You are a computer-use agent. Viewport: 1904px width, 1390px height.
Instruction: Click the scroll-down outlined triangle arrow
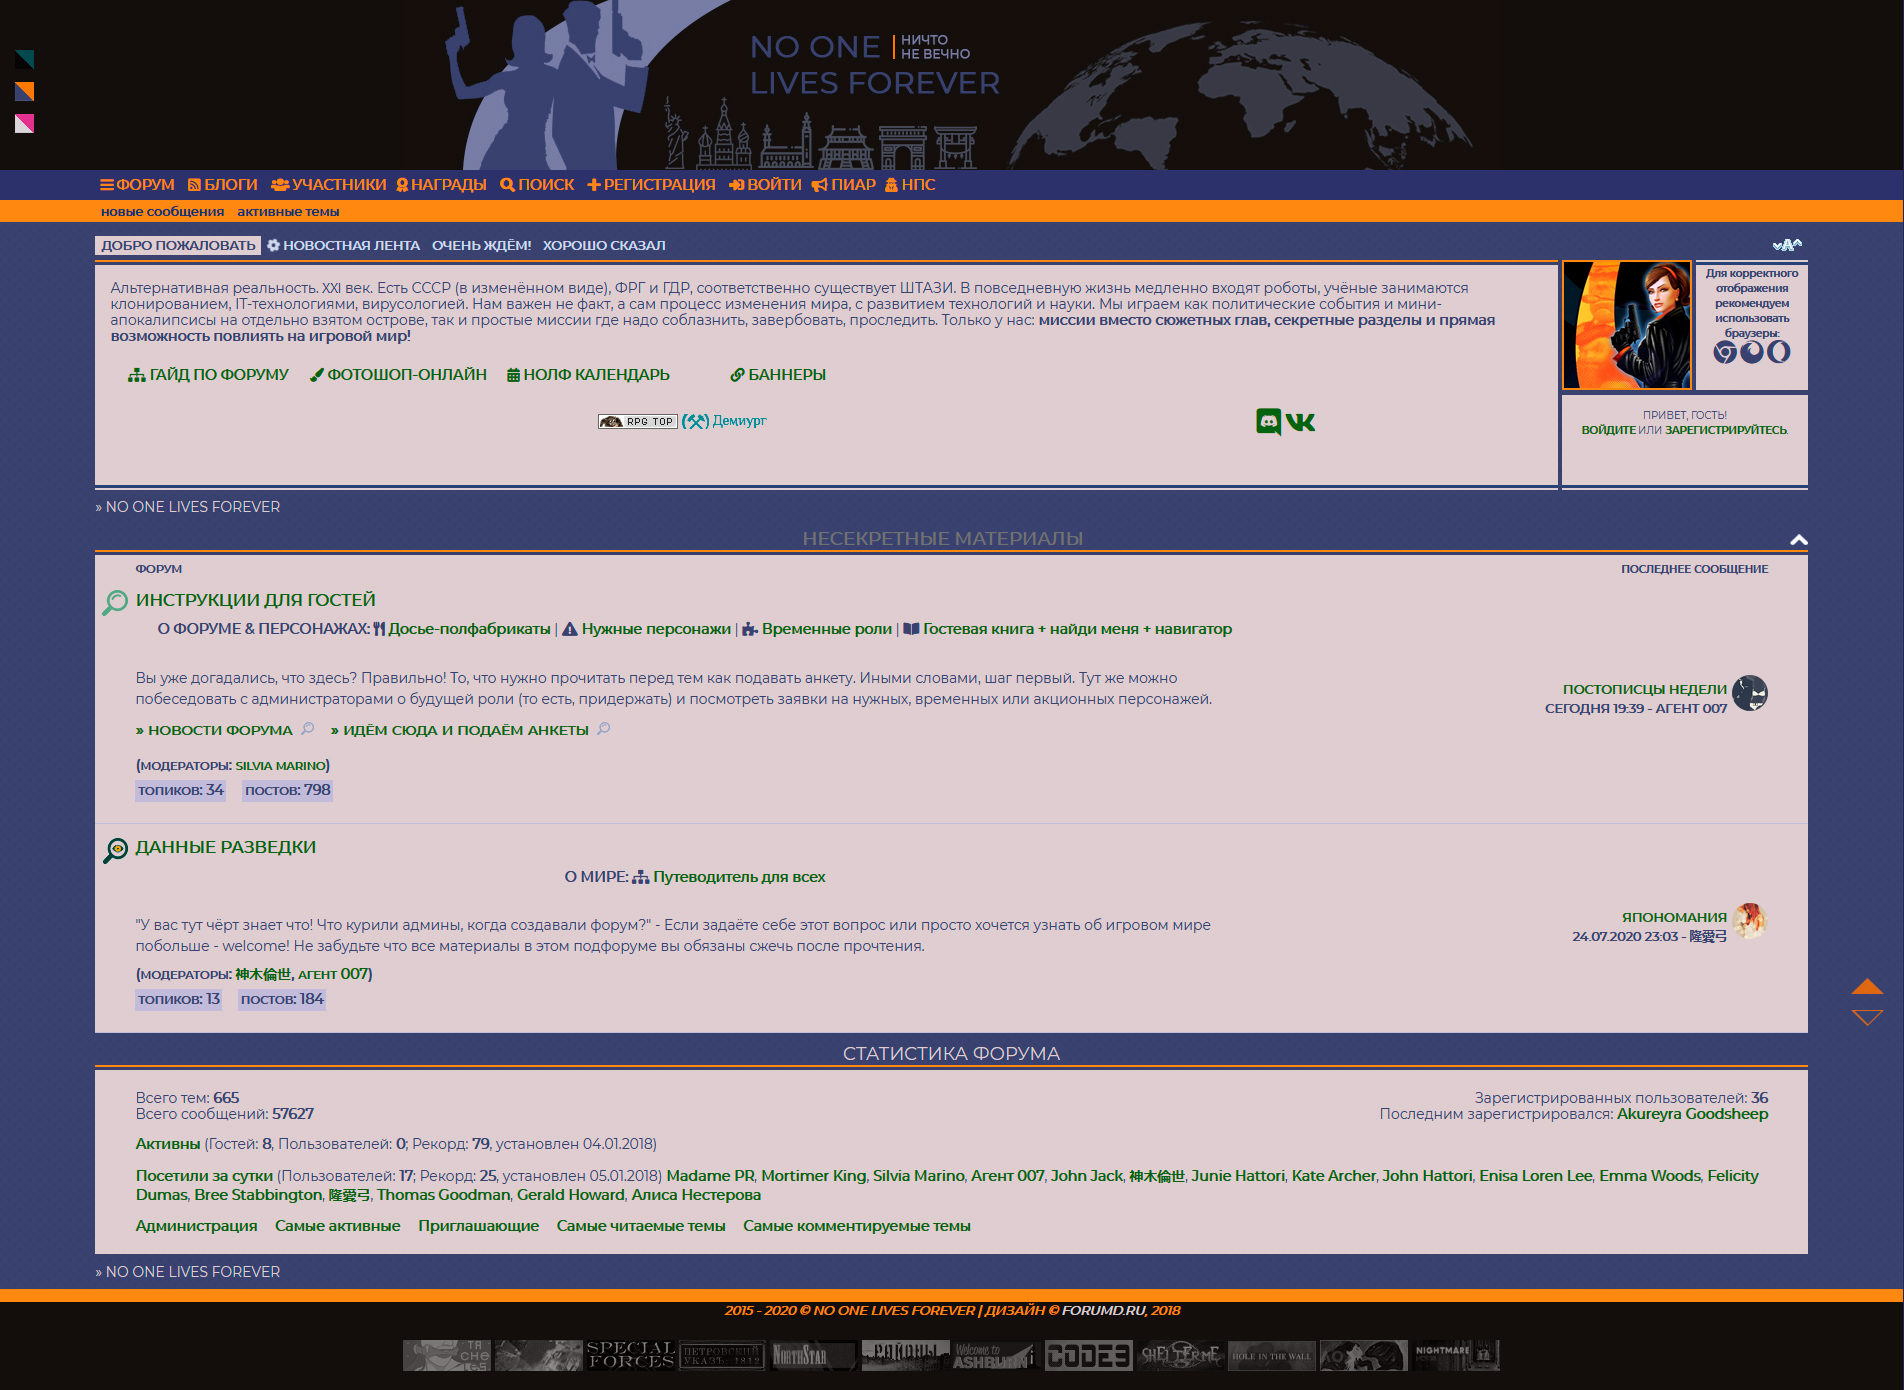tap(1866, 1017)
